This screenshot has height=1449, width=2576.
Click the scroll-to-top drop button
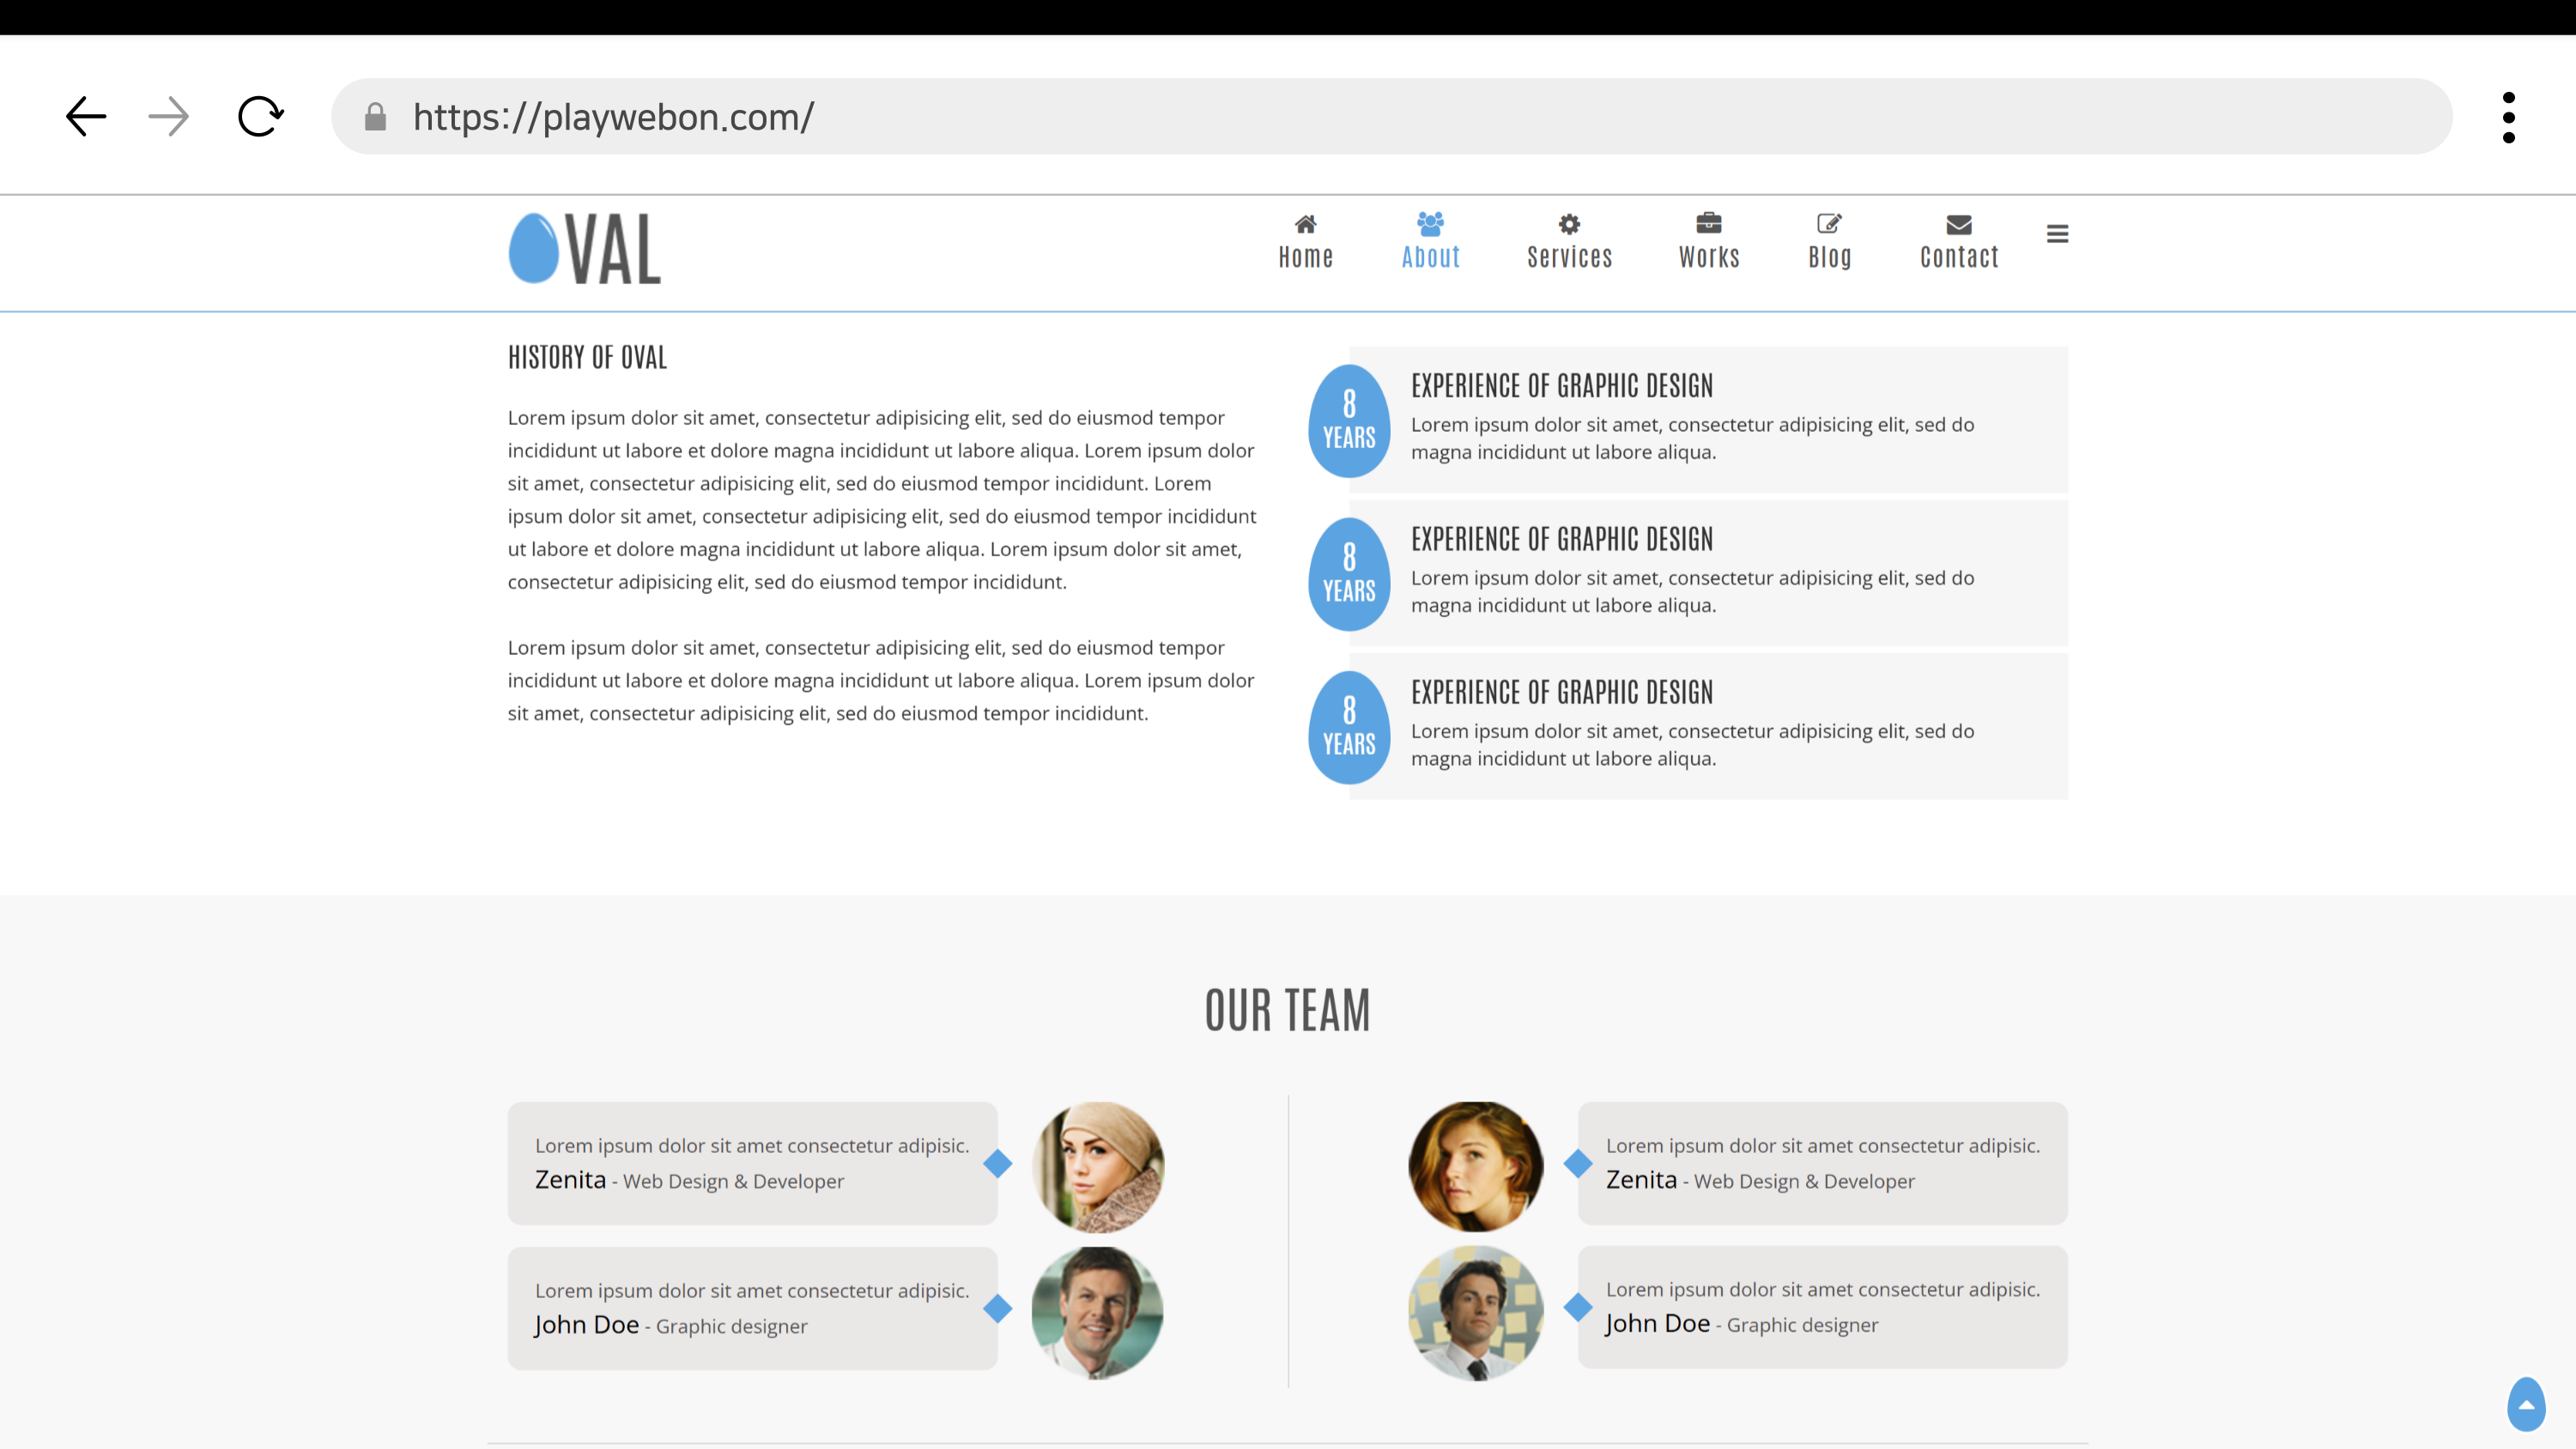click(2526, 1404)
